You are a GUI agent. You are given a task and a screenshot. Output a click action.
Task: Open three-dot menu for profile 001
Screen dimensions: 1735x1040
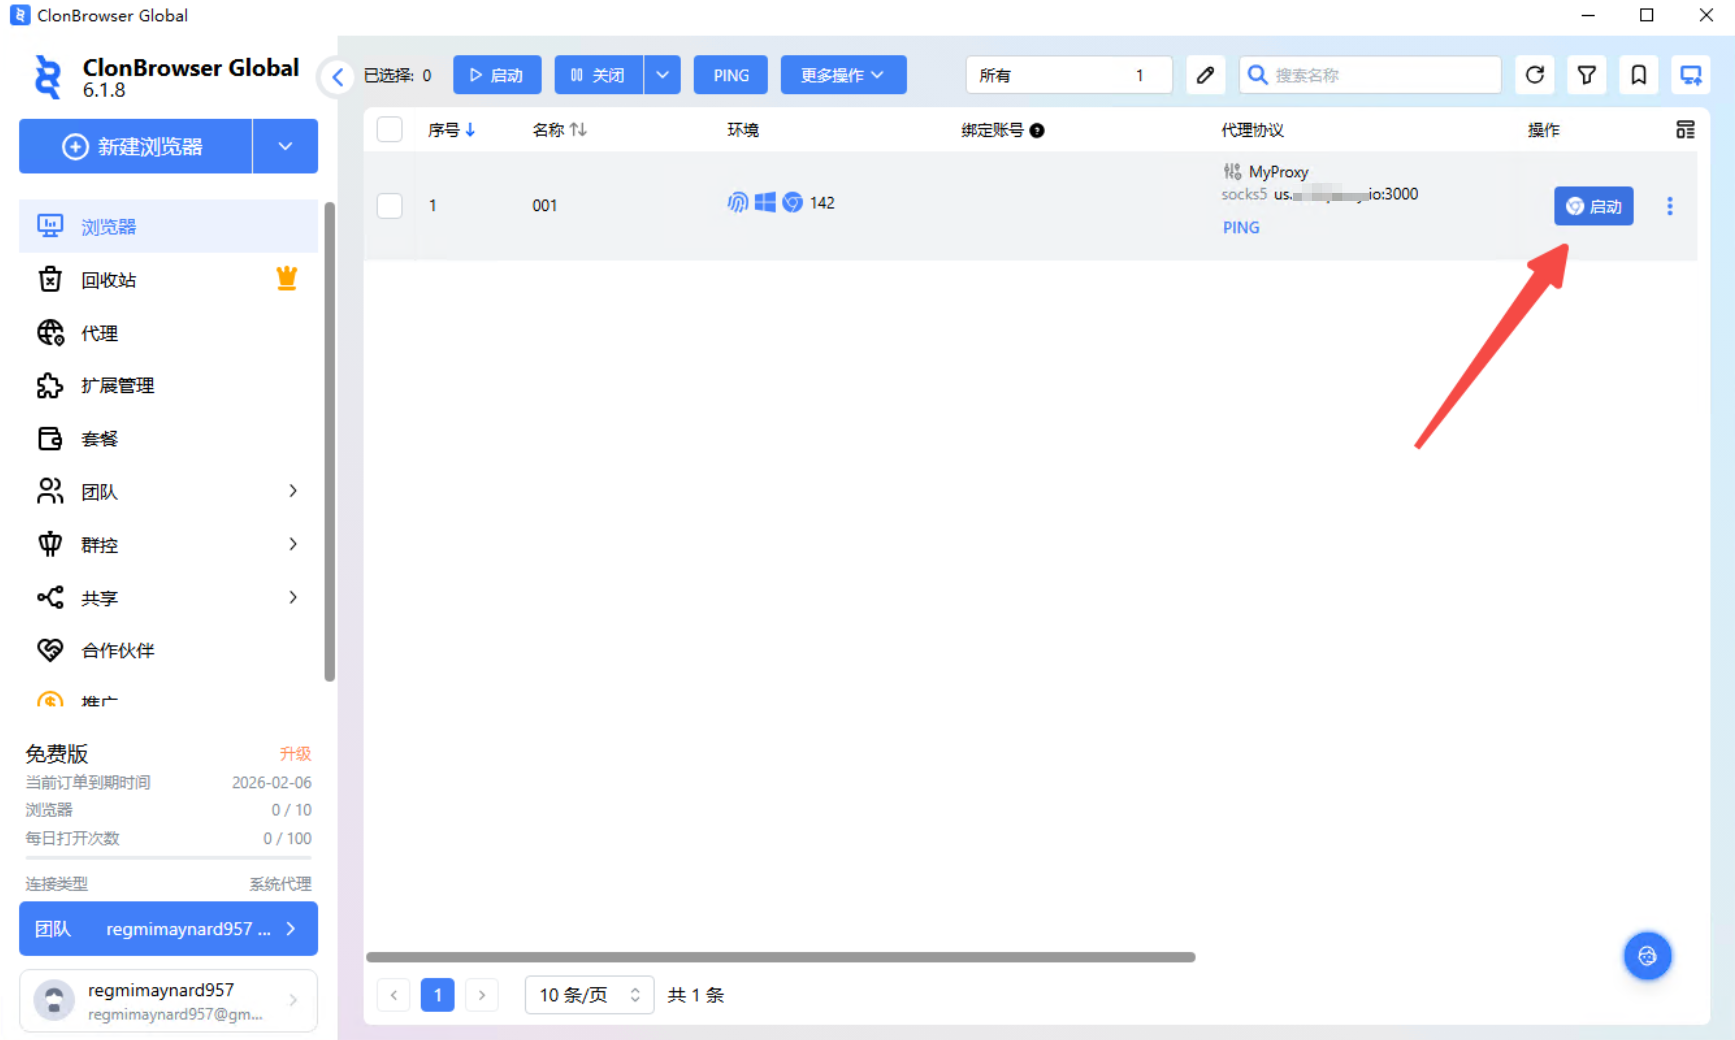1669,206
